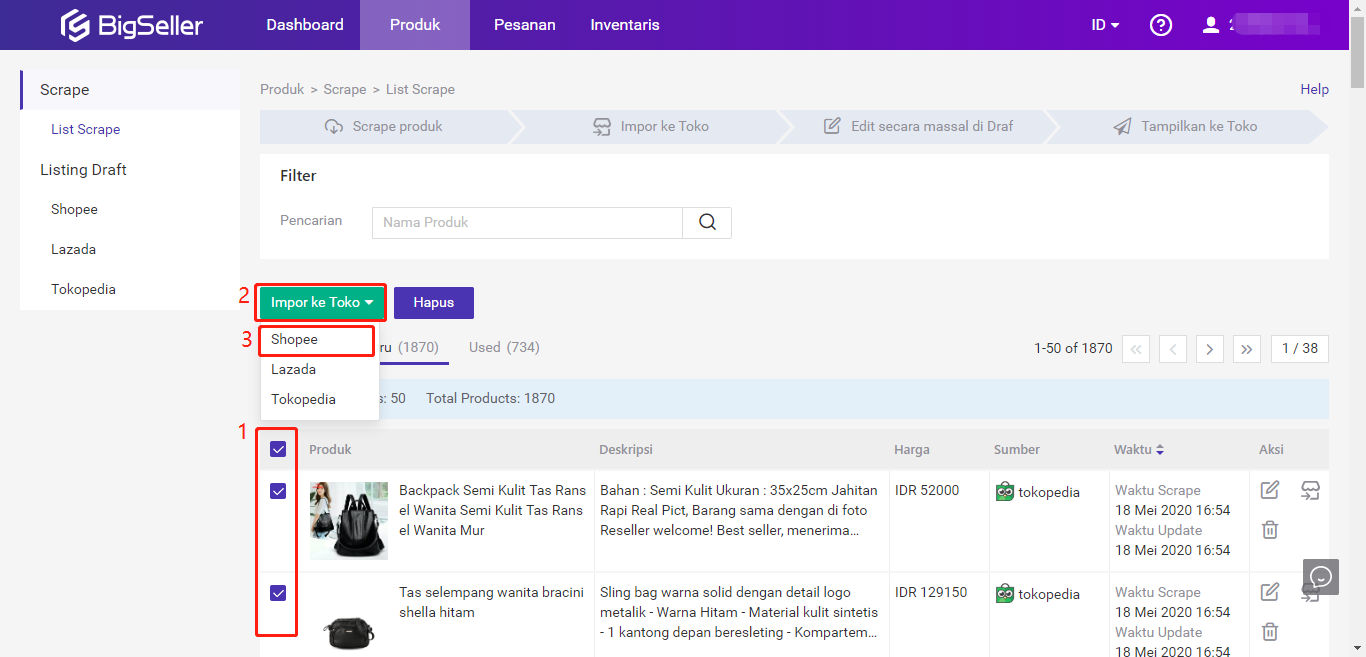Open the help question mark icon
The height and width of the screenshot is (657, 1366).
1161,25
